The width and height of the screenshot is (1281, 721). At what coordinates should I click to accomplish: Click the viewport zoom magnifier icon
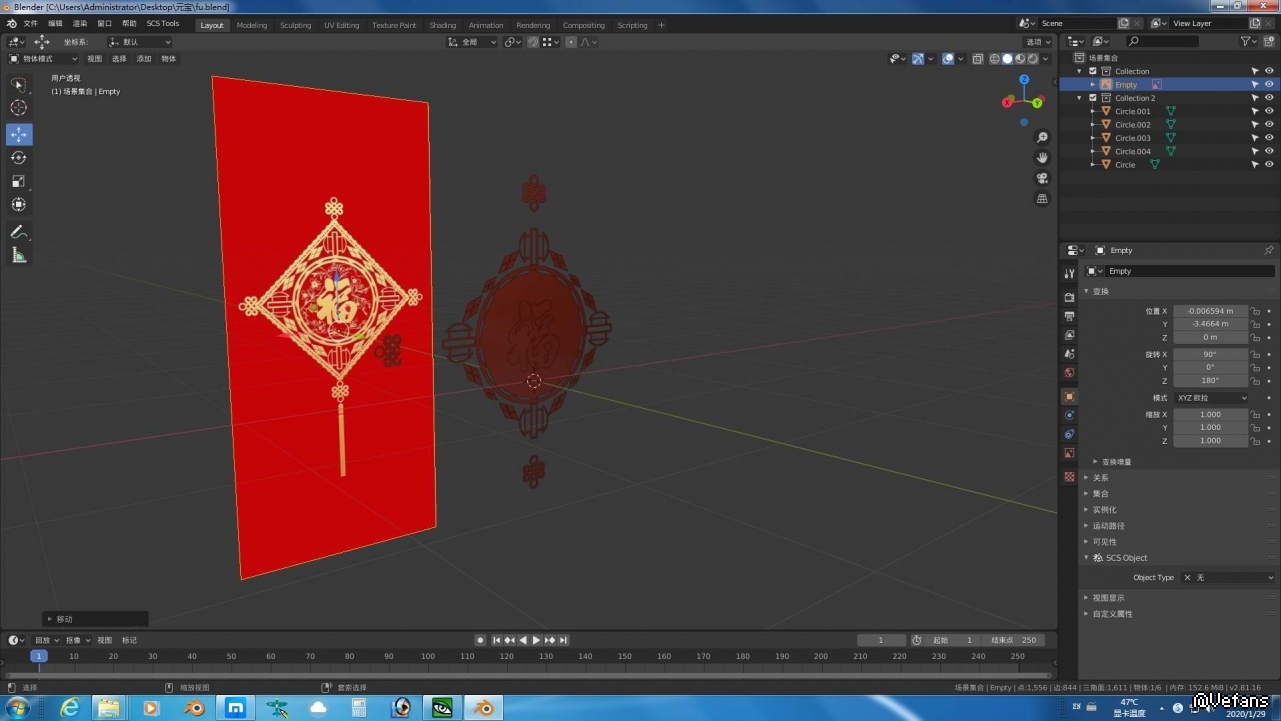coord(1042,137)
